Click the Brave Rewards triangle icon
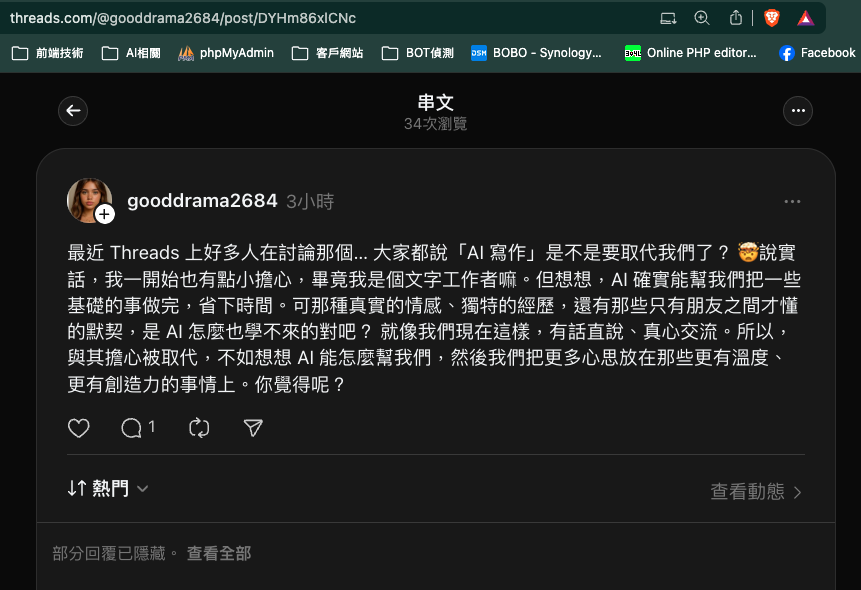 (x=806, y=18)
